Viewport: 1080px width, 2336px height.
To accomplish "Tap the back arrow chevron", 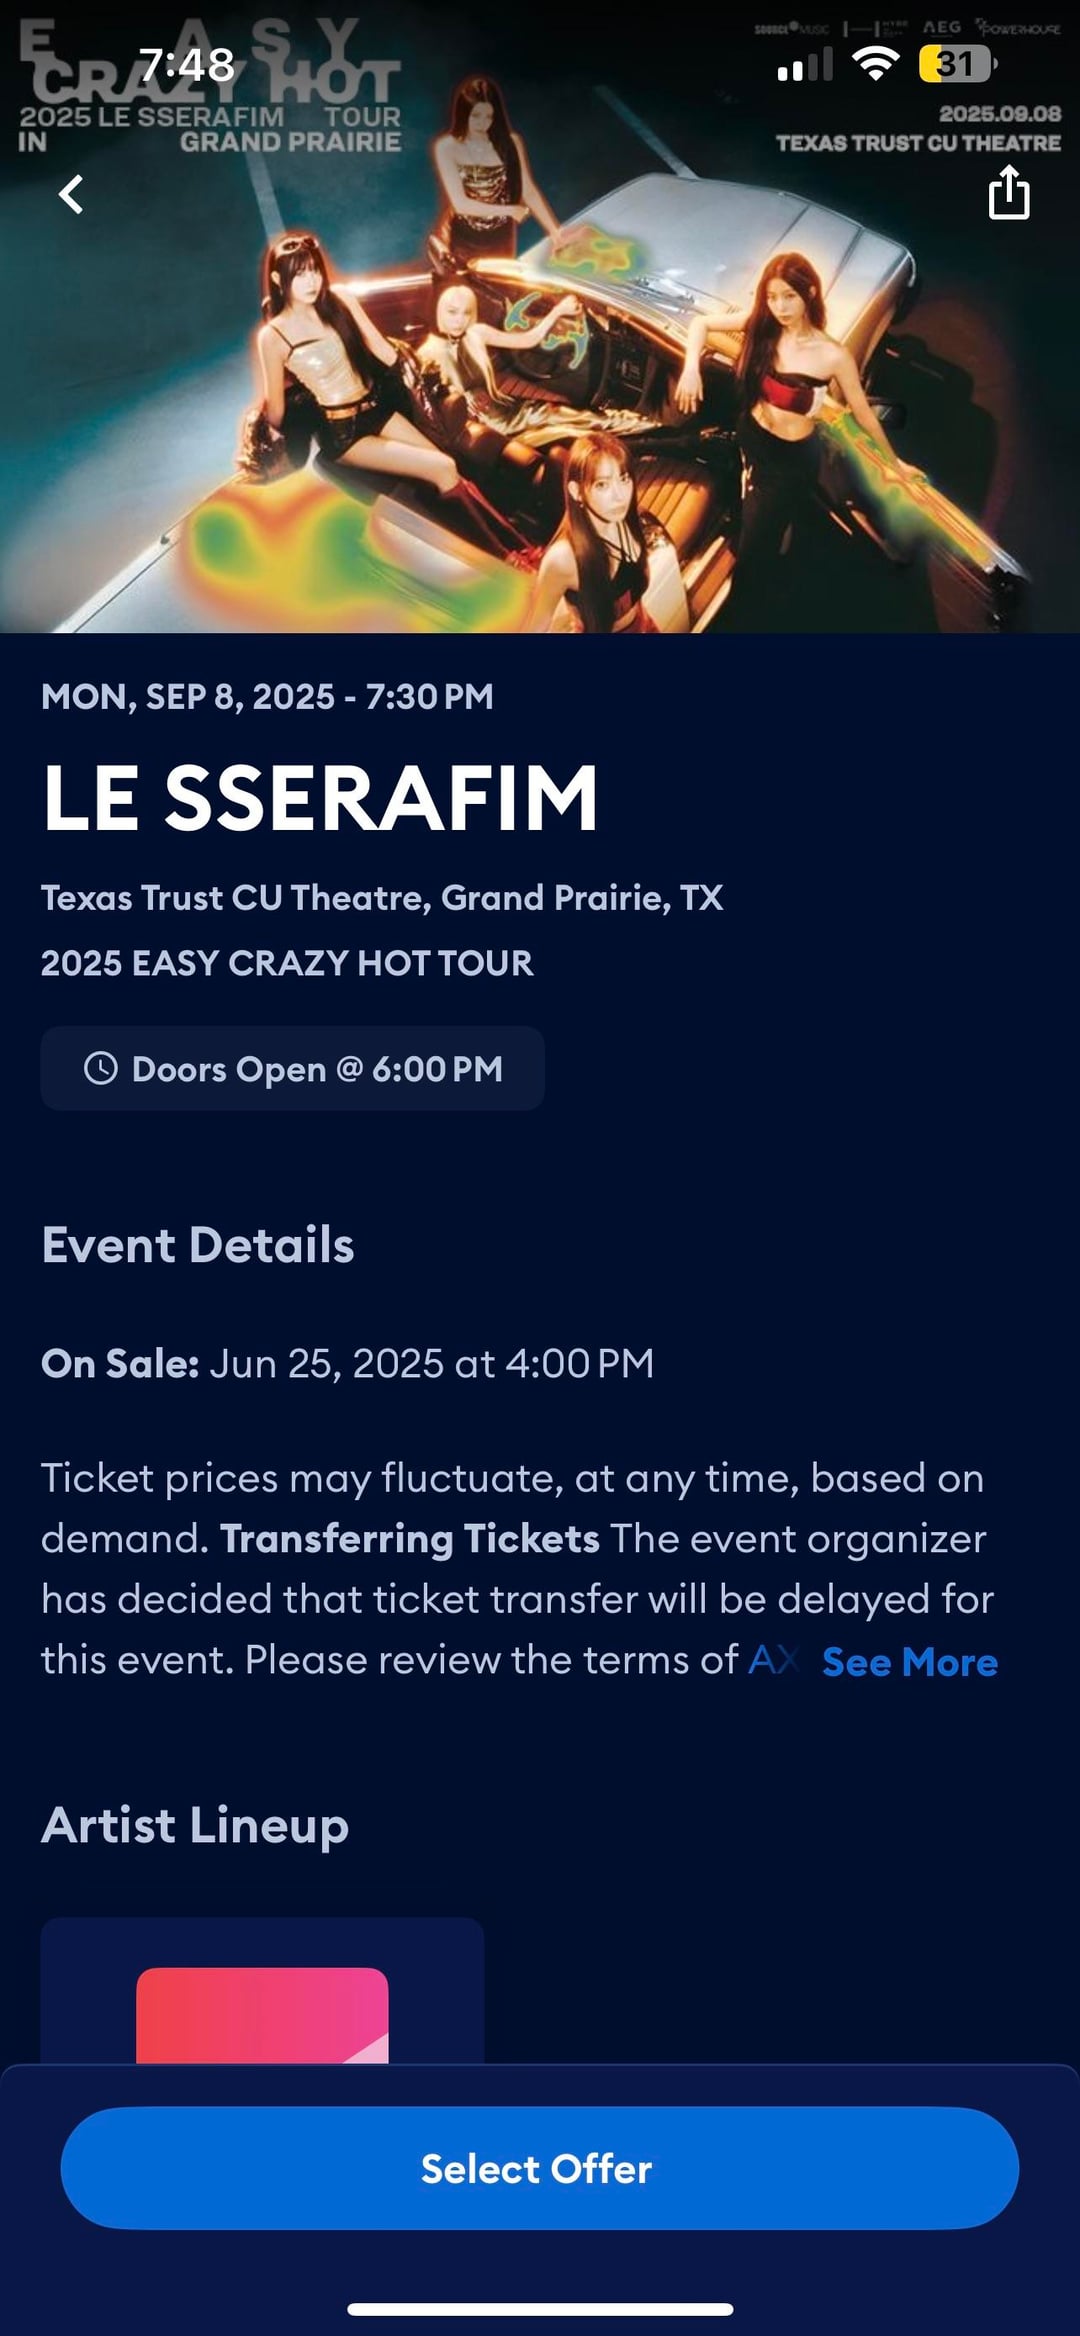I will tap(71, 194).
